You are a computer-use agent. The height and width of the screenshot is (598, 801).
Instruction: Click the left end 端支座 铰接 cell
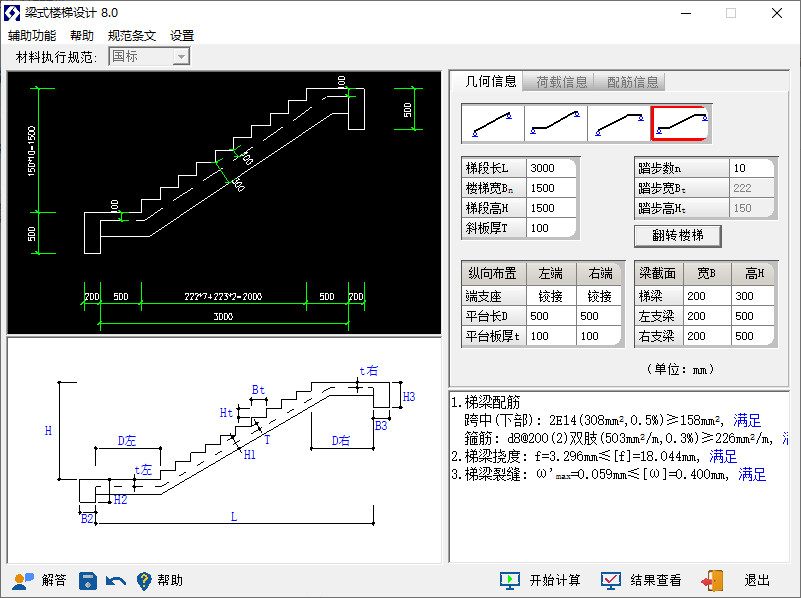(551, 296)
